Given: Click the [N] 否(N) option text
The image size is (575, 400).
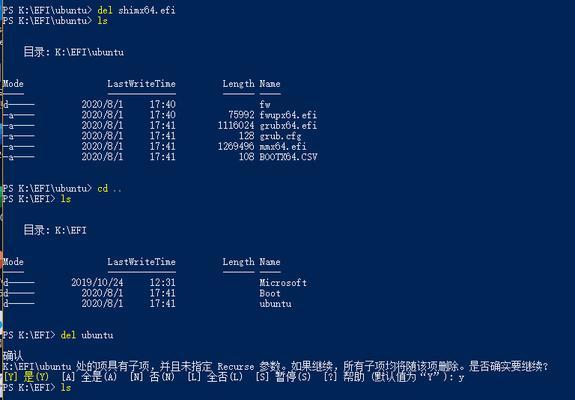Looking at the screenshot, I should [152, 377].
